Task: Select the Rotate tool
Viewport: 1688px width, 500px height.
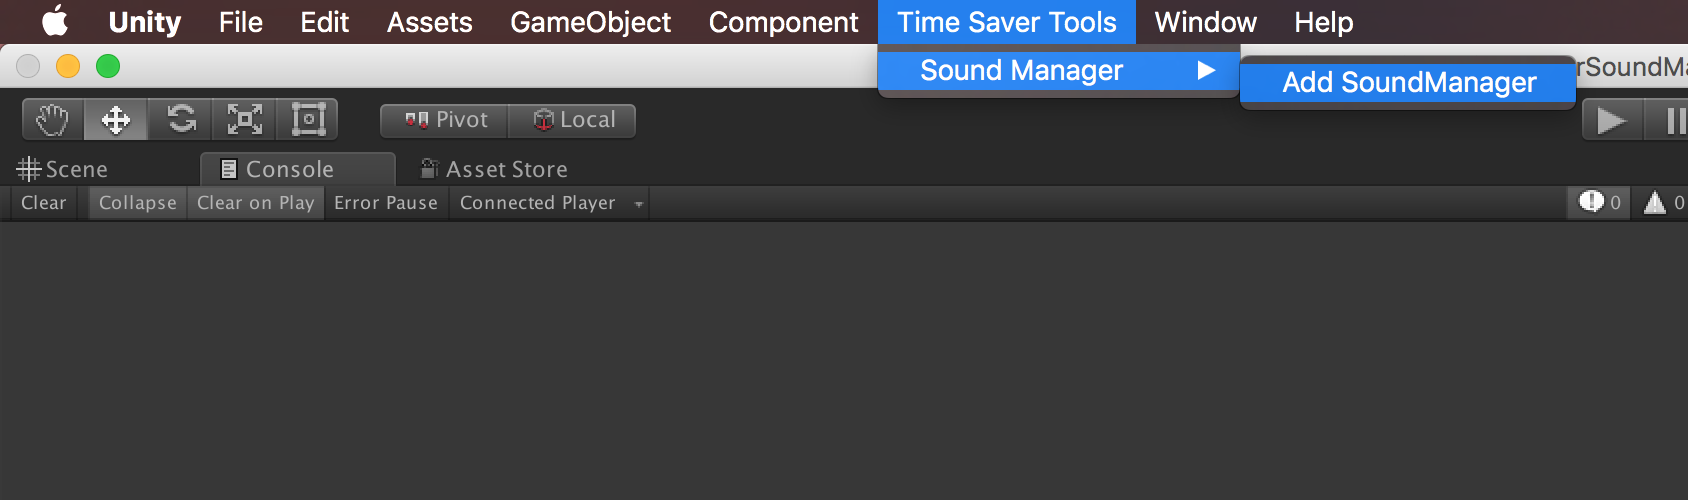Action: coord(181,120)
